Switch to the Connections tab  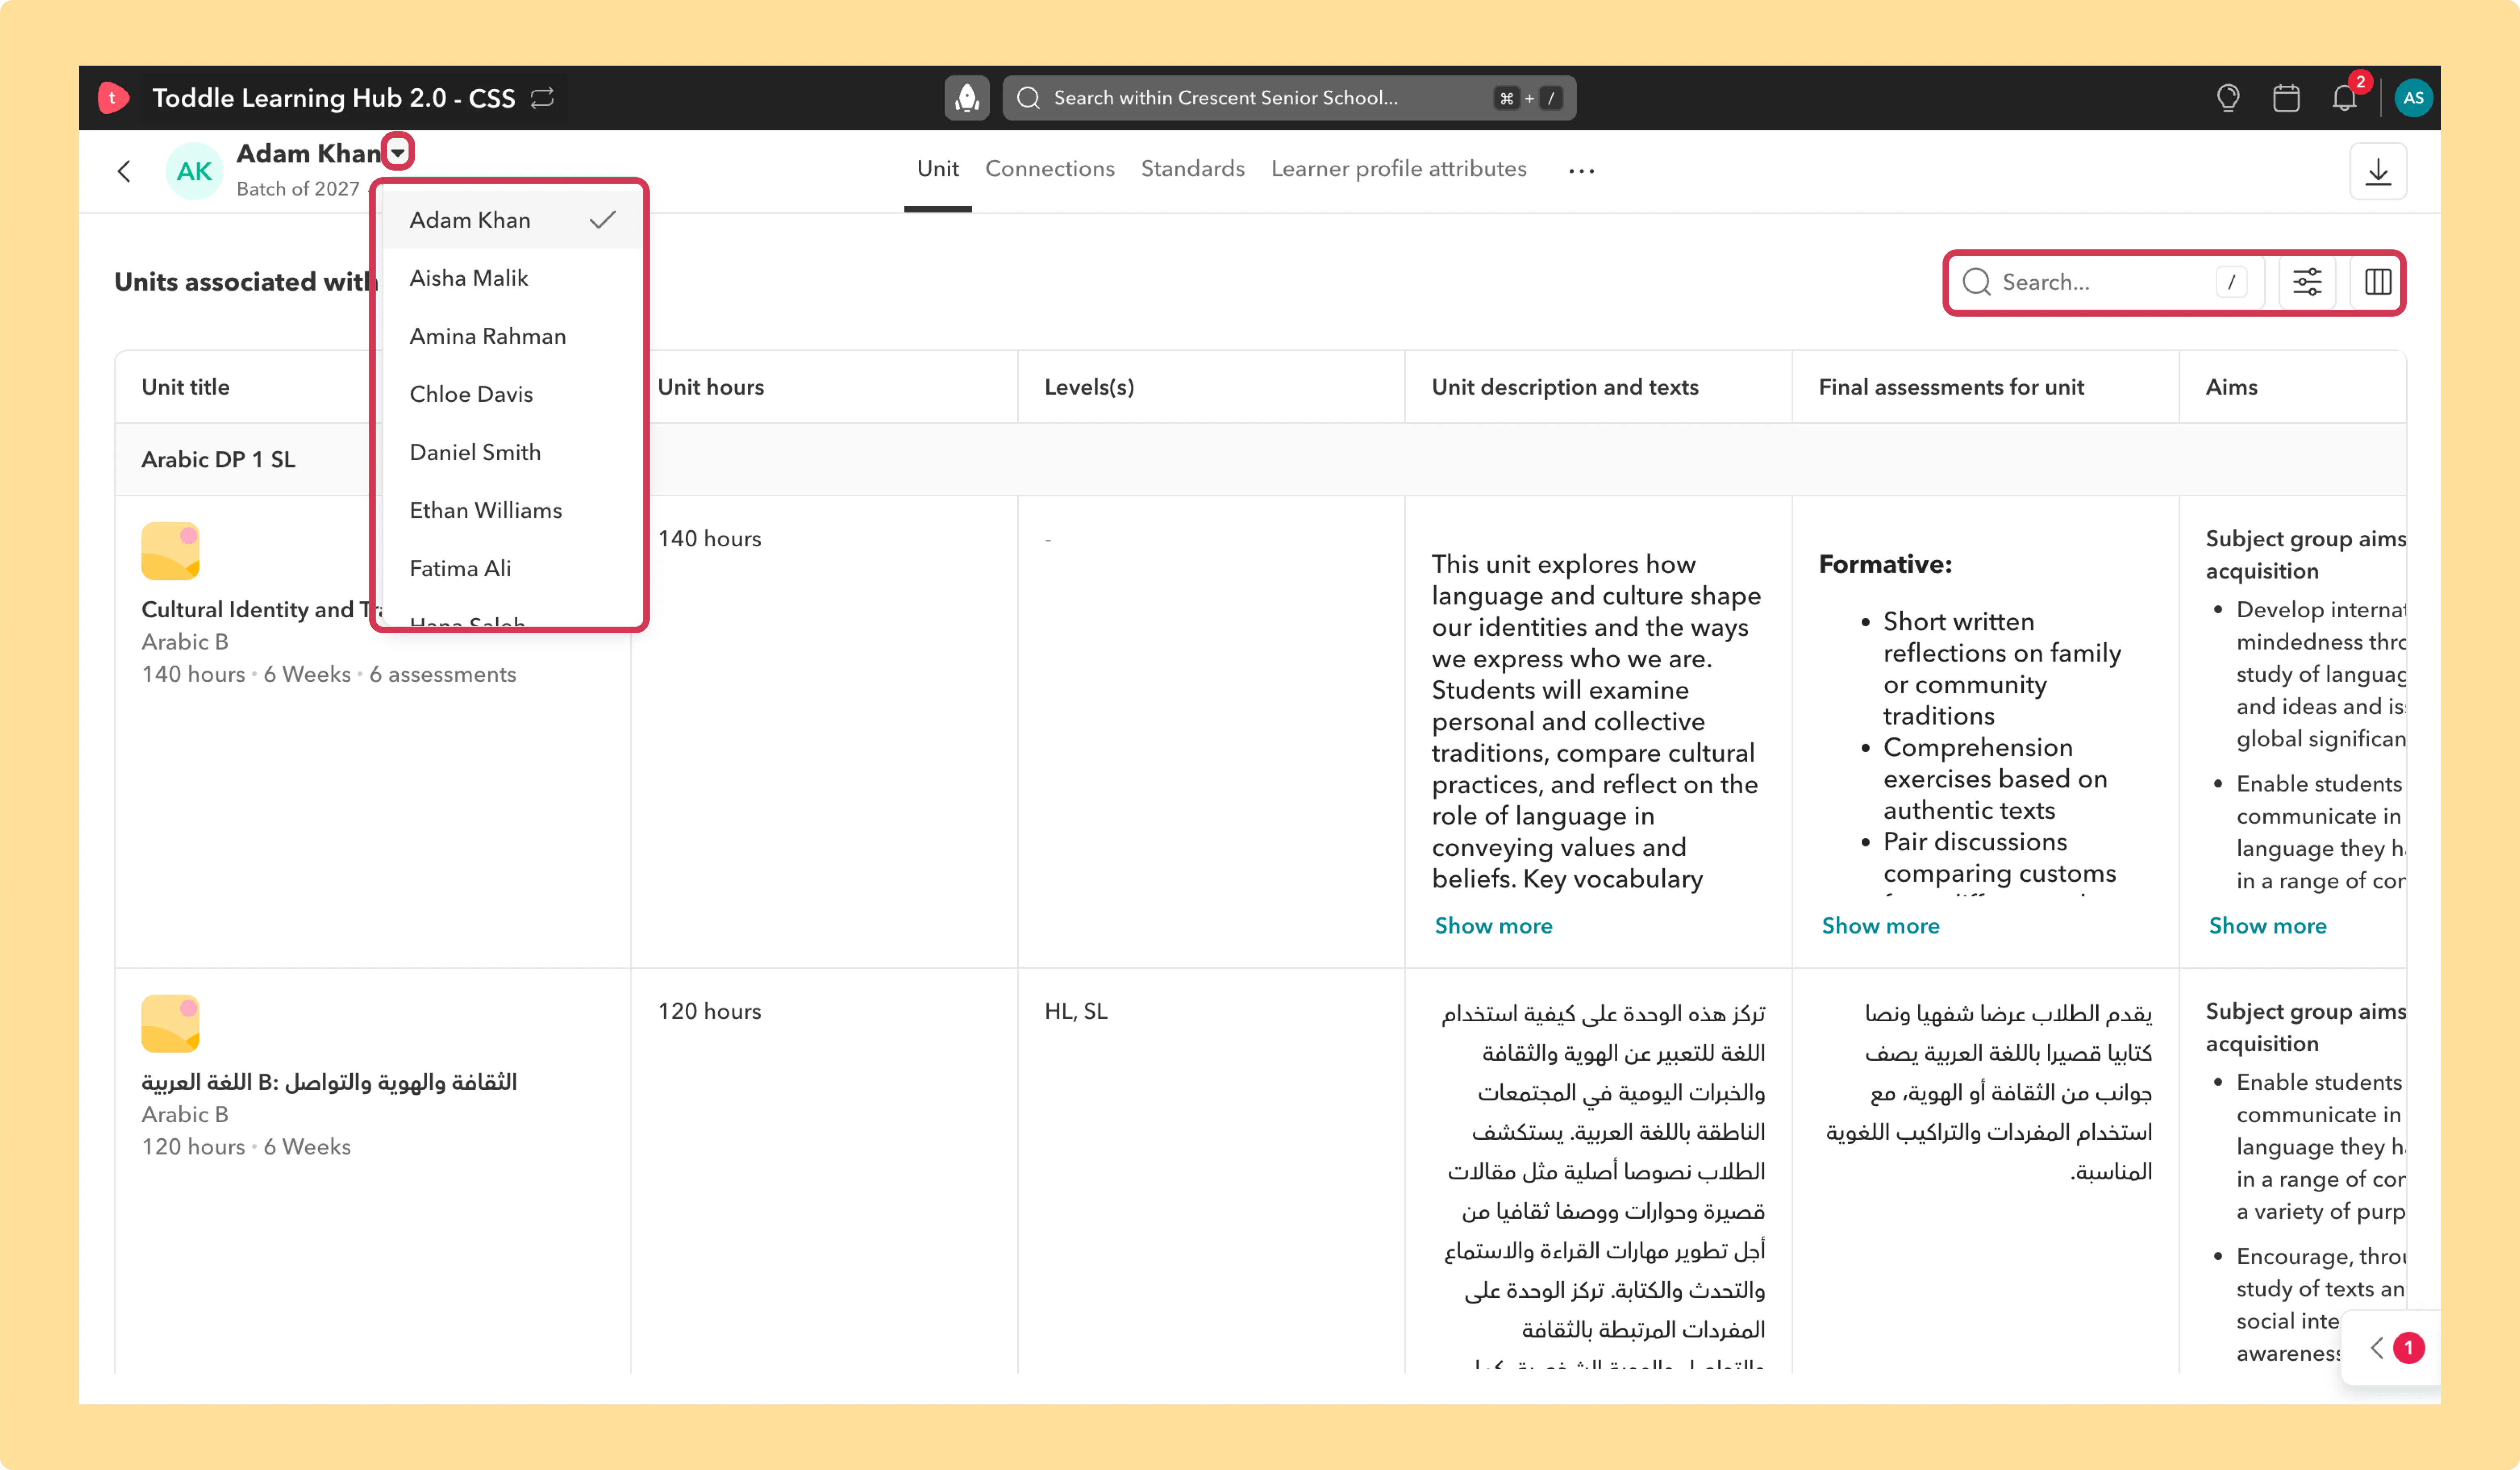point(1049,169)
